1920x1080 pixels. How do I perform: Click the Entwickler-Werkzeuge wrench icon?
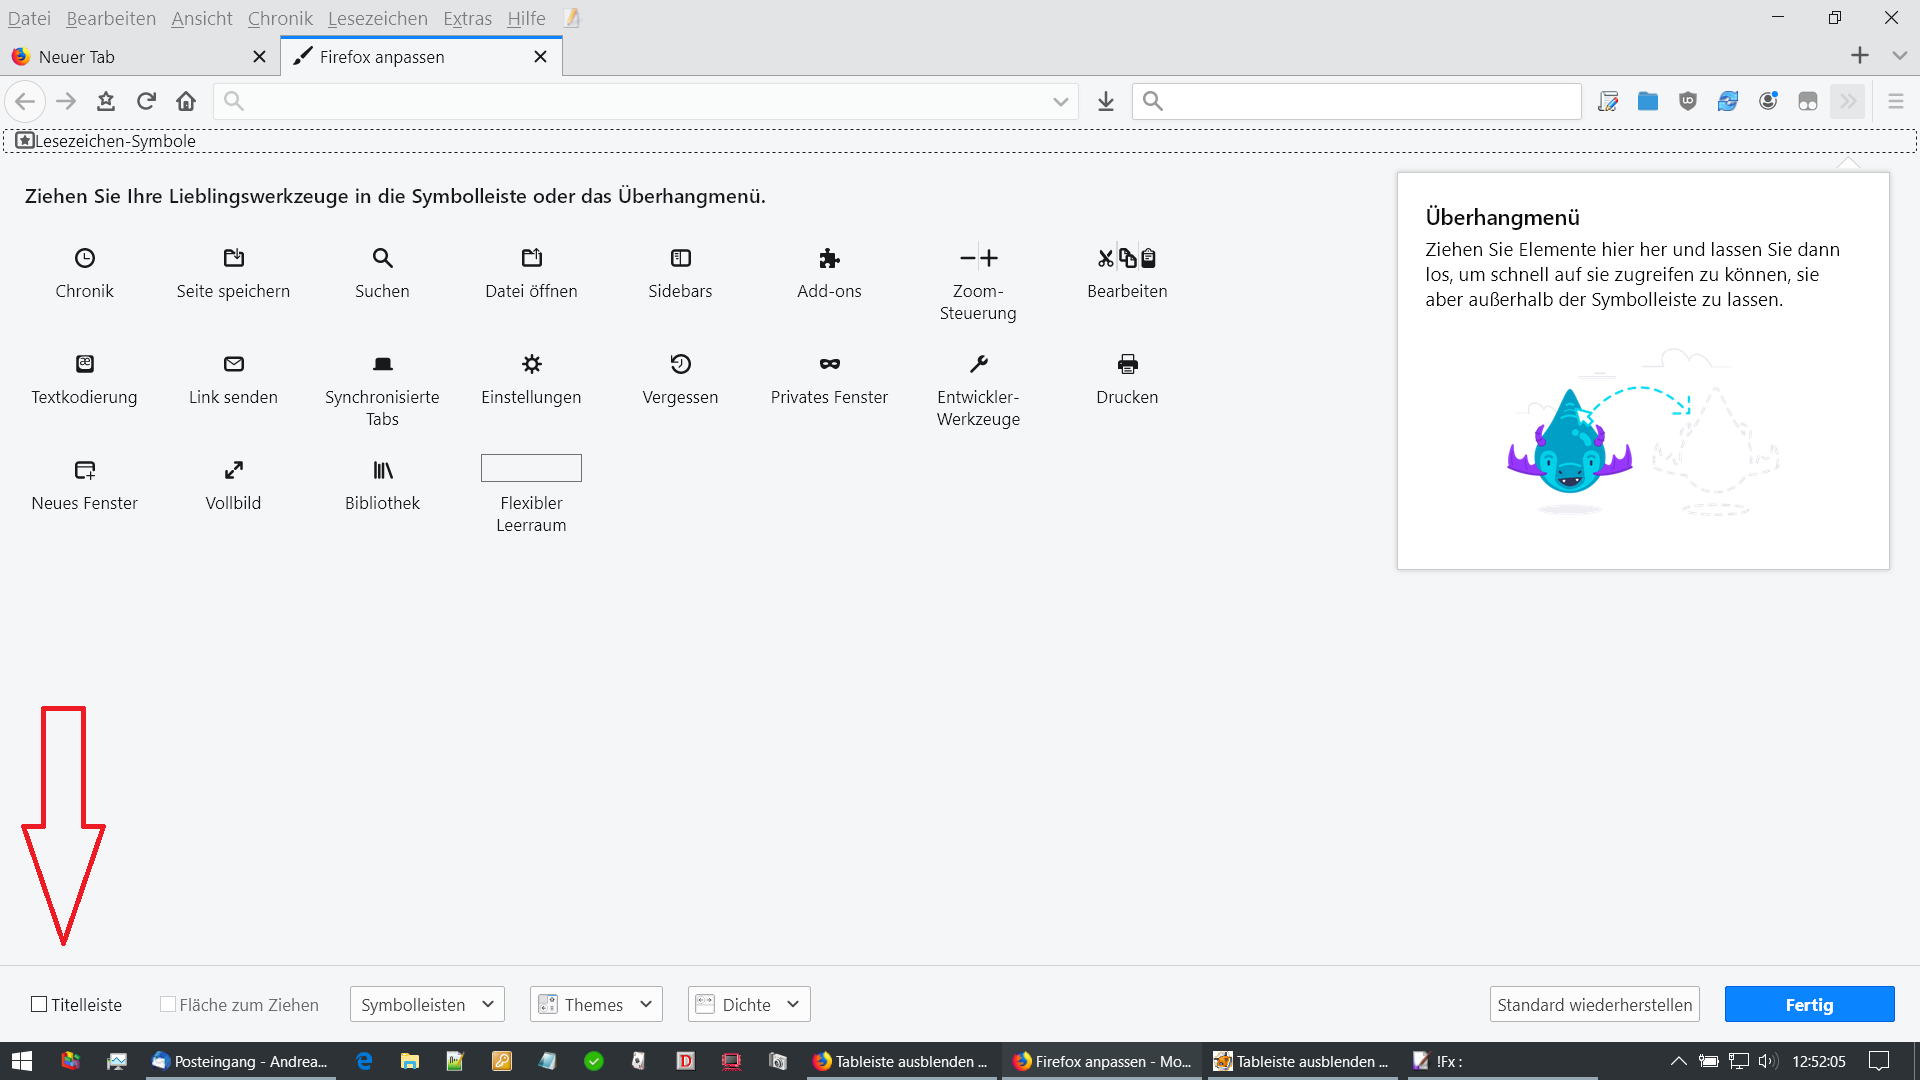pos(978,364)
